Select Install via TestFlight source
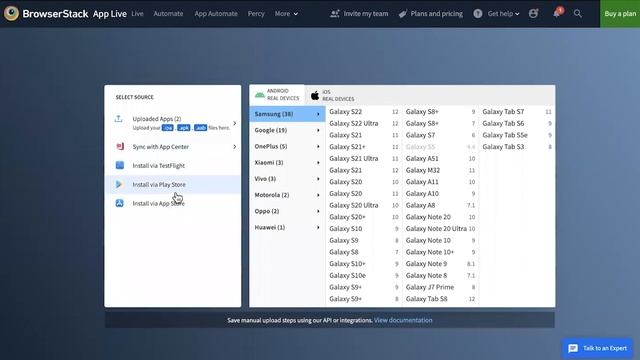 coord(173,165)
